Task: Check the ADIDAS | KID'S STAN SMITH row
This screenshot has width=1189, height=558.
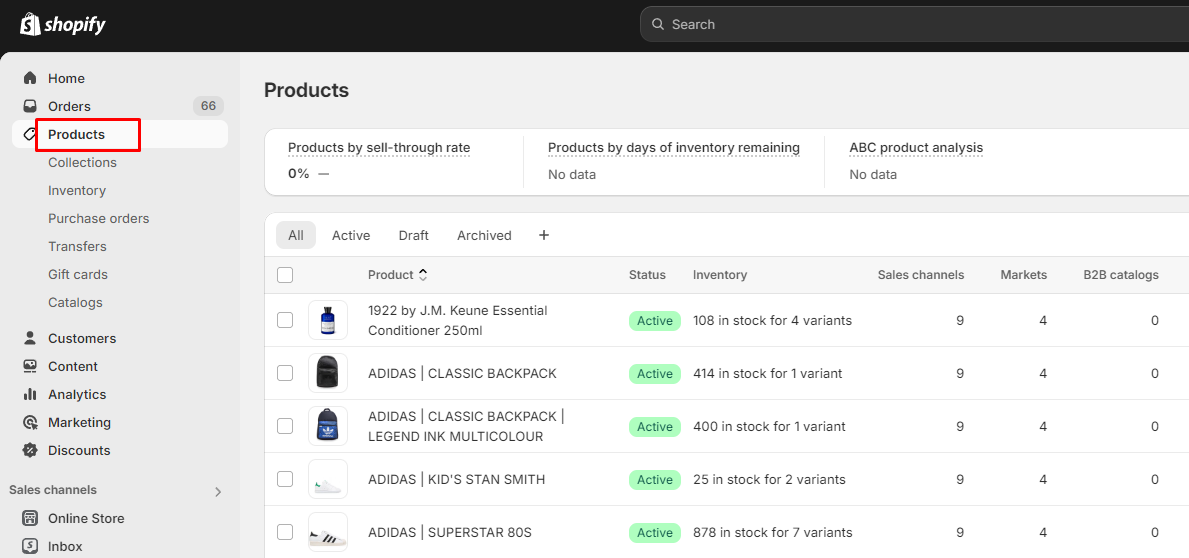Action: click(x=285, y=479)
